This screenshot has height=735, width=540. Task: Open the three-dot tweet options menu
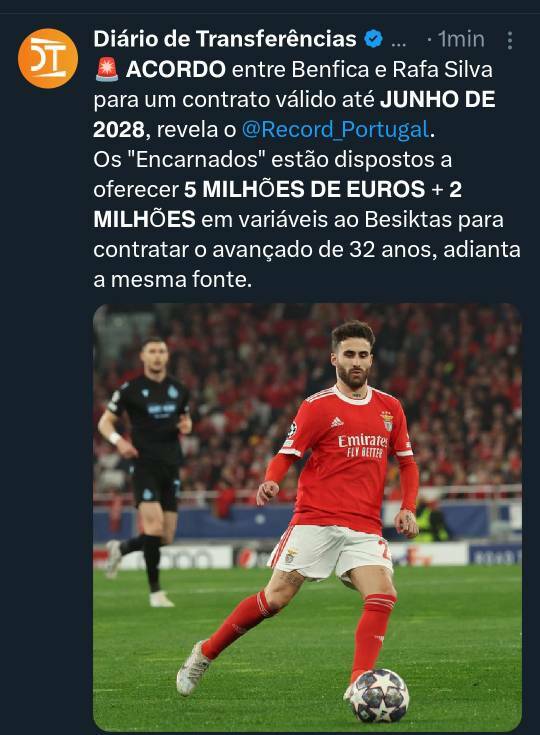tap(510, 40)
